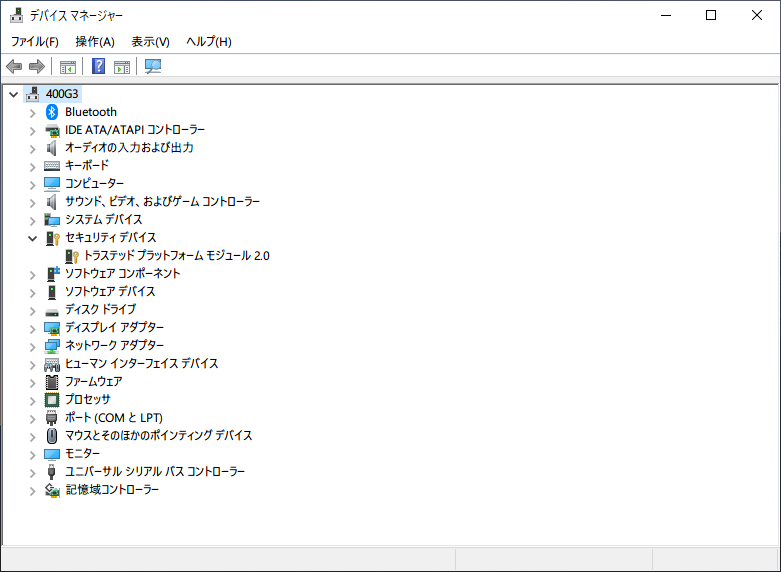Screen dimensions: 781x572
Task: Click the computer icon beside 400G3
Action: tap(32, 94)
